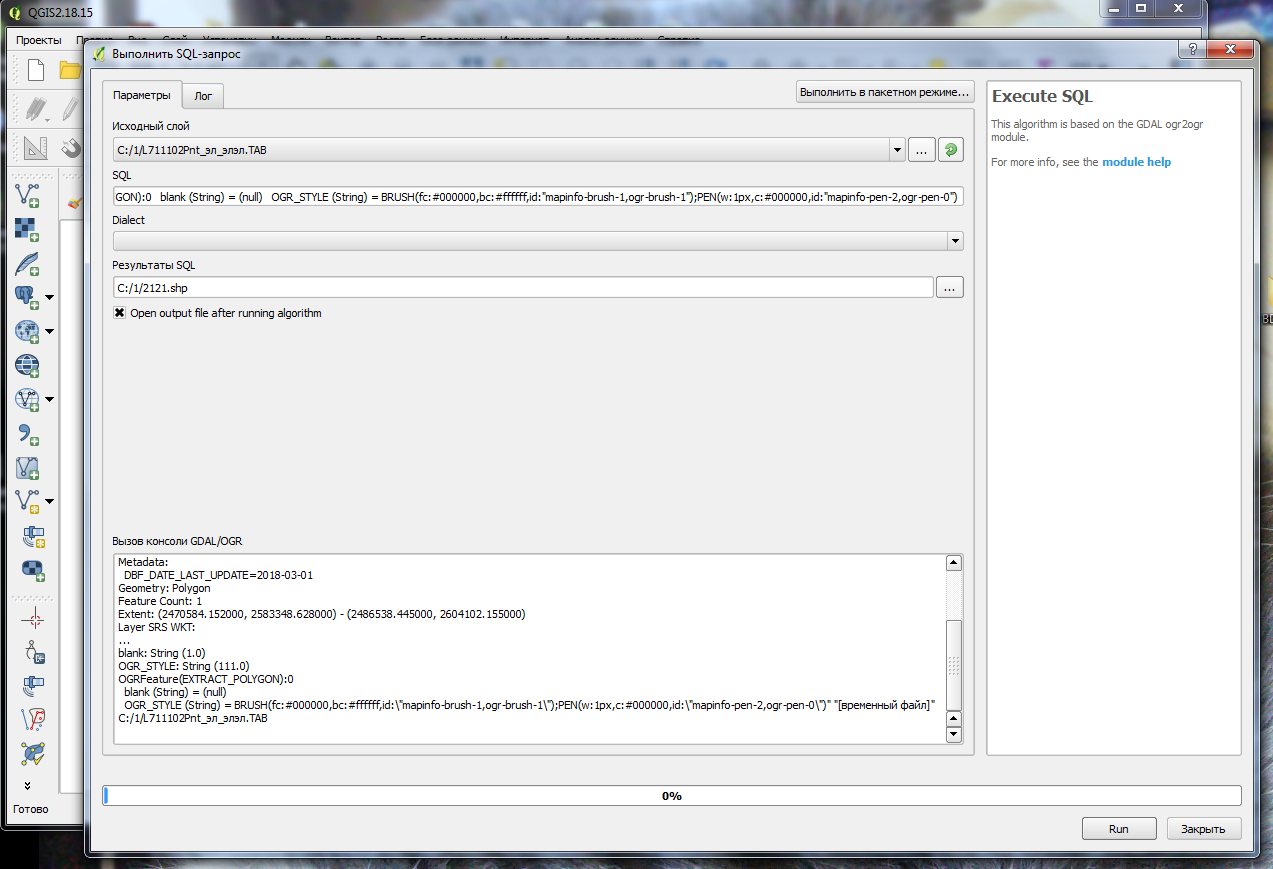
Task: Add PostGIS layer elephant icon
Action: point(27,297)
